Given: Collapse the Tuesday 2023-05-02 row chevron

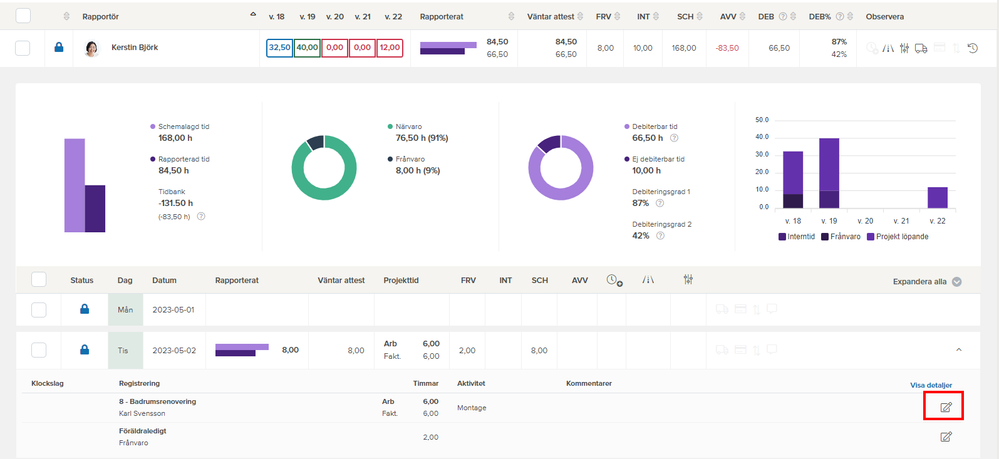Looking at the screenshot, I should pos(959,349).
